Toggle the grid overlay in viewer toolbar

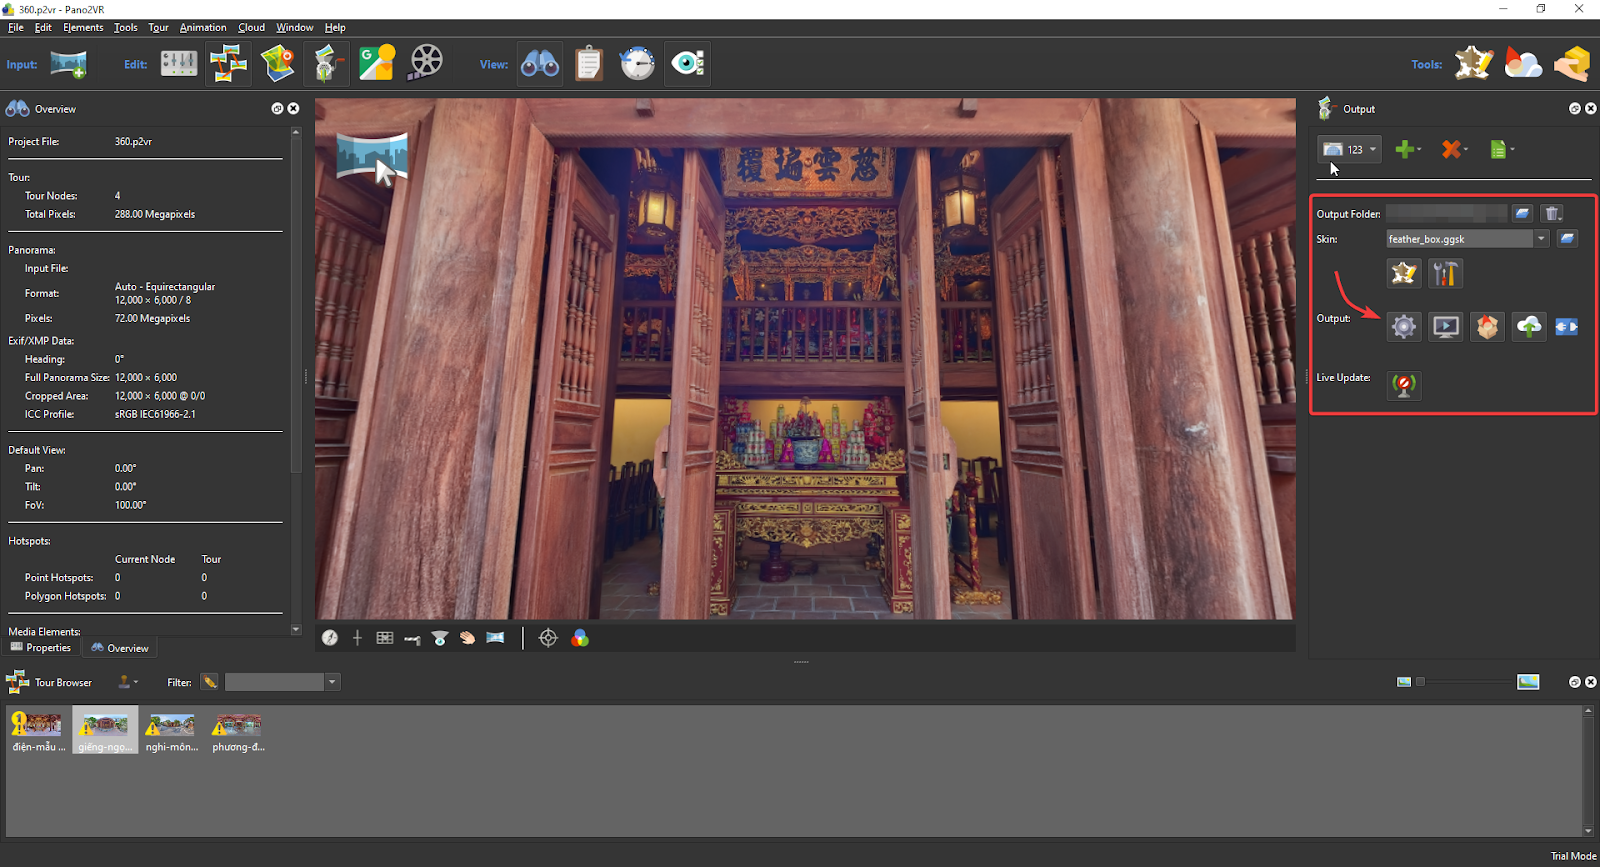[x=385, y=638]
